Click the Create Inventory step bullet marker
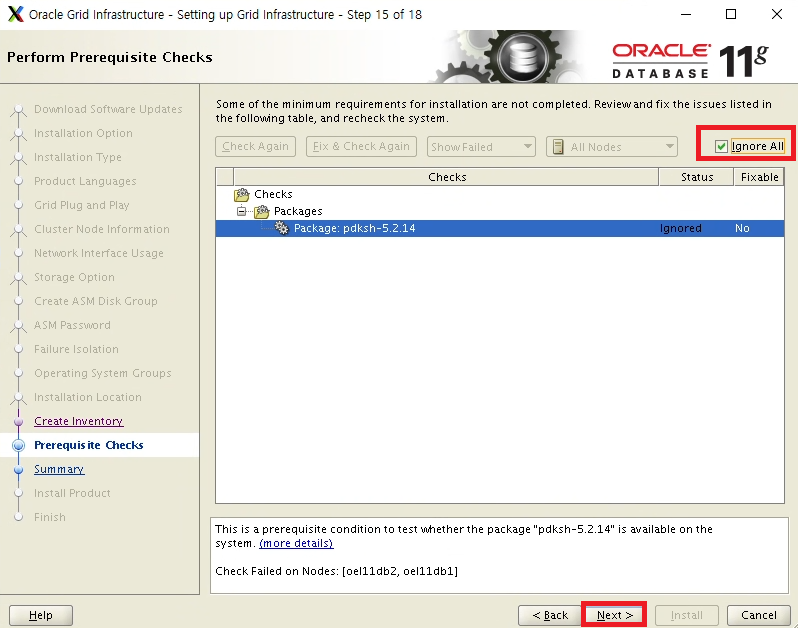798x628 pixels. (19, 421)
